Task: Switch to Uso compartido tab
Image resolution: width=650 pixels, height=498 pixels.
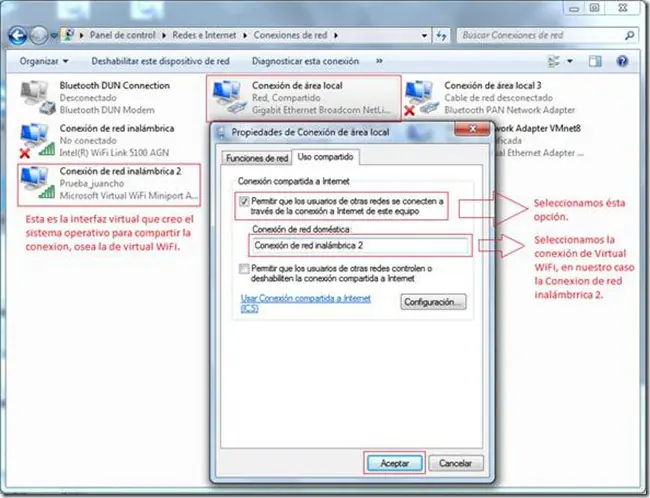Action: pos(325,157)
